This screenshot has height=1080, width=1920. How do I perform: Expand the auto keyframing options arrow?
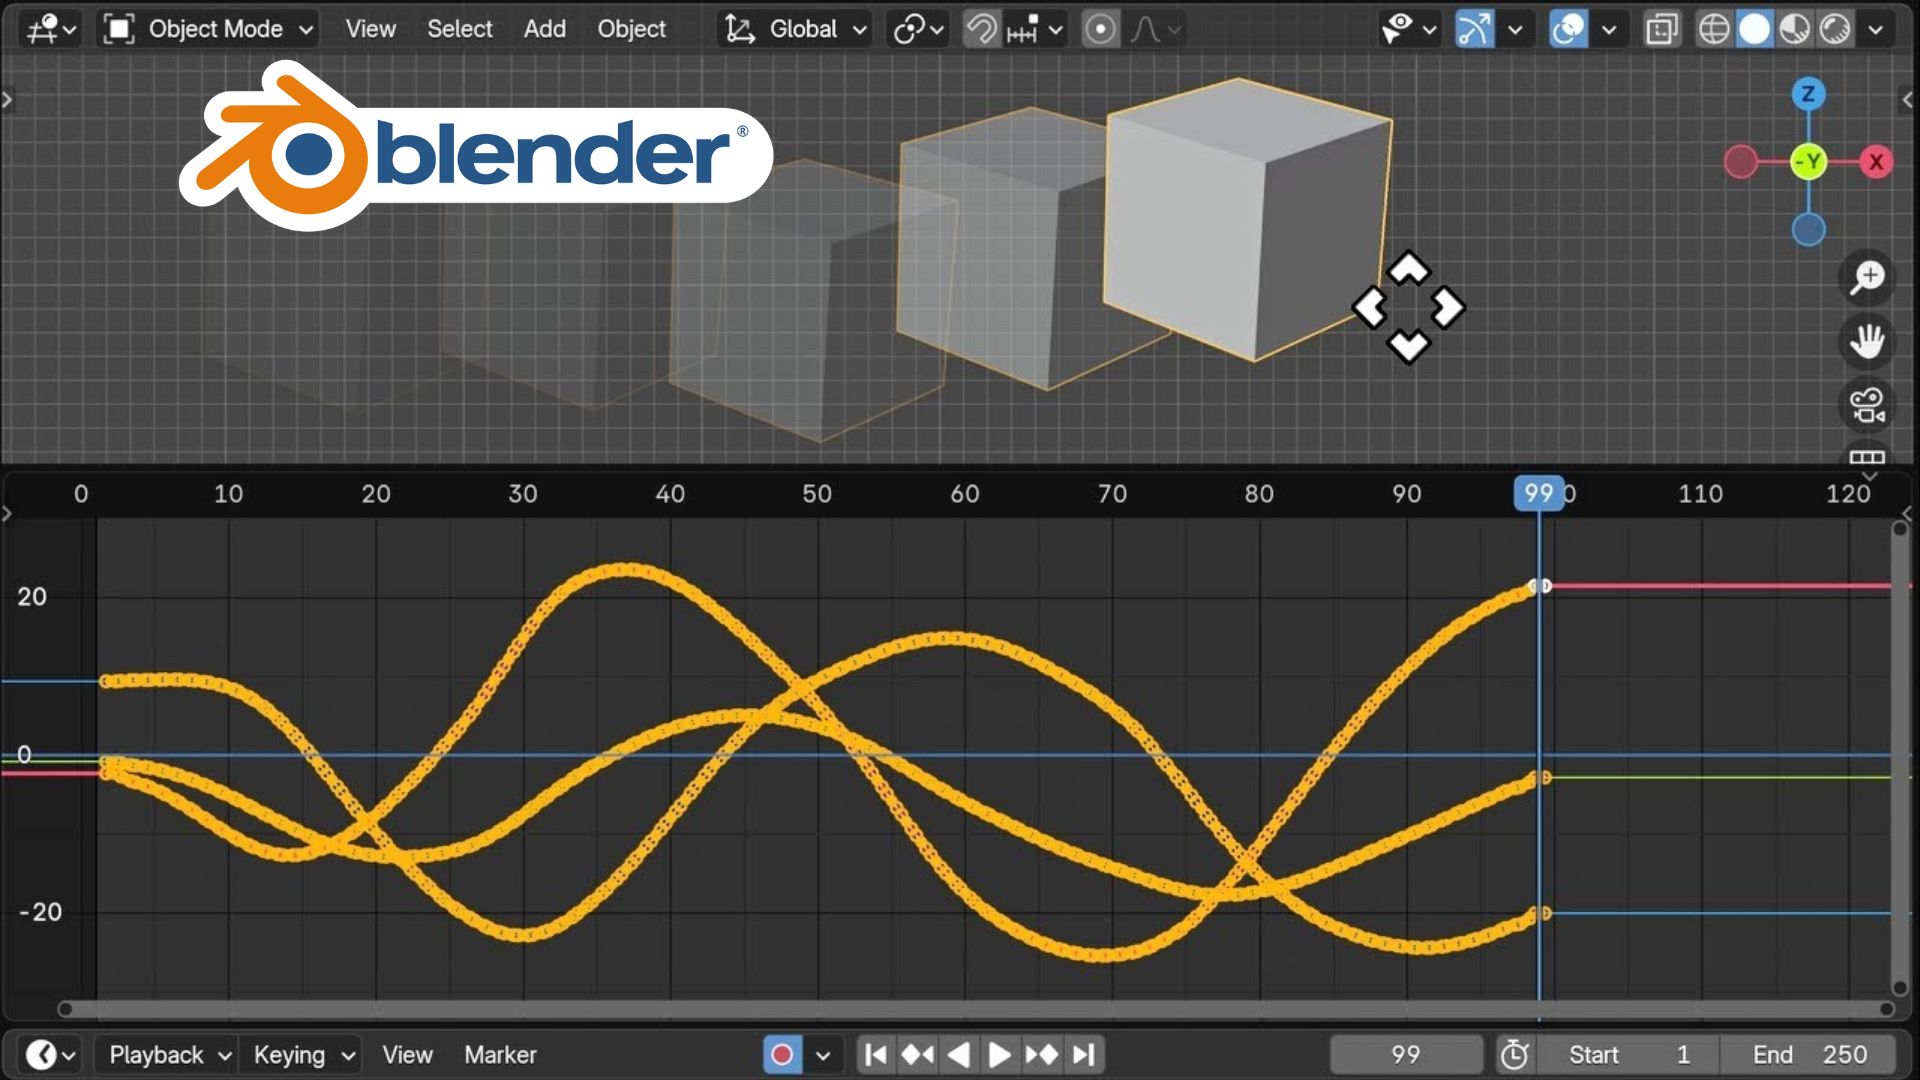(x=822, y=1055)
